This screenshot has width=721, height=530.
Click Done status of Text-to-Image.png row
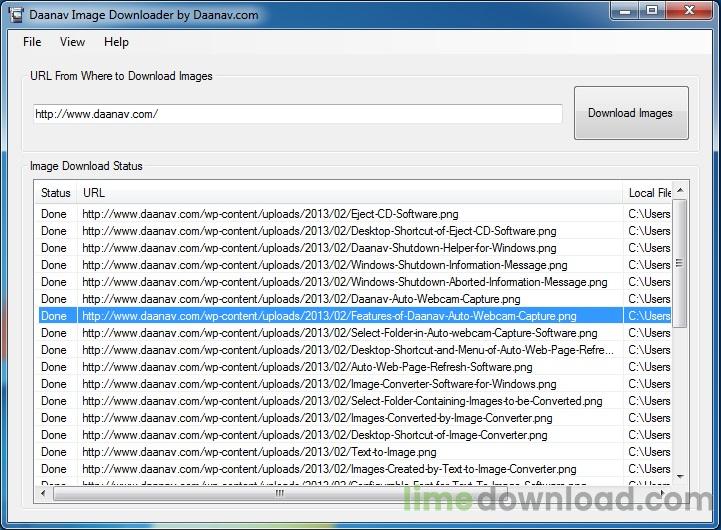54,452
